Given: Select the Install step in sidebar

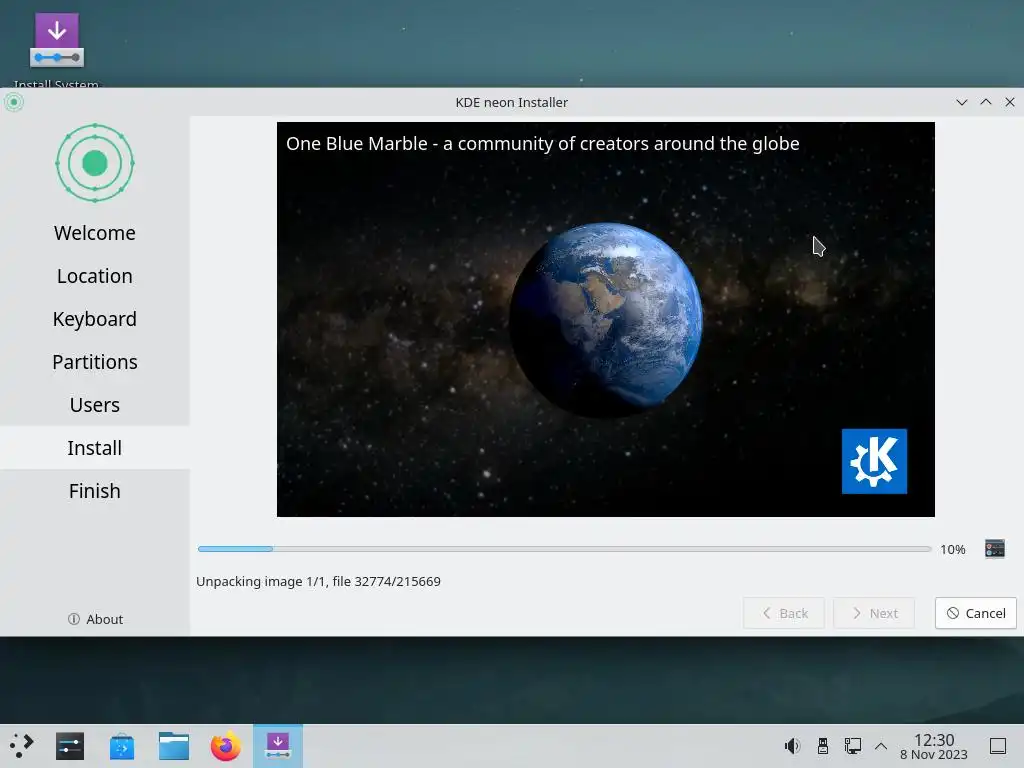Looking at the screenshot, I should click(95, 448).
